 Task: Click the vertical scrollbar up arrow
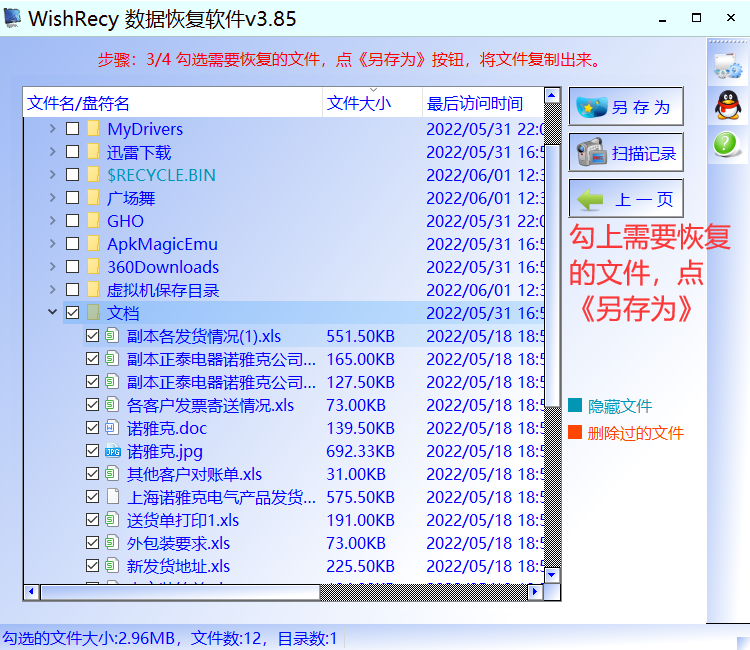click(x=552, y=95)
